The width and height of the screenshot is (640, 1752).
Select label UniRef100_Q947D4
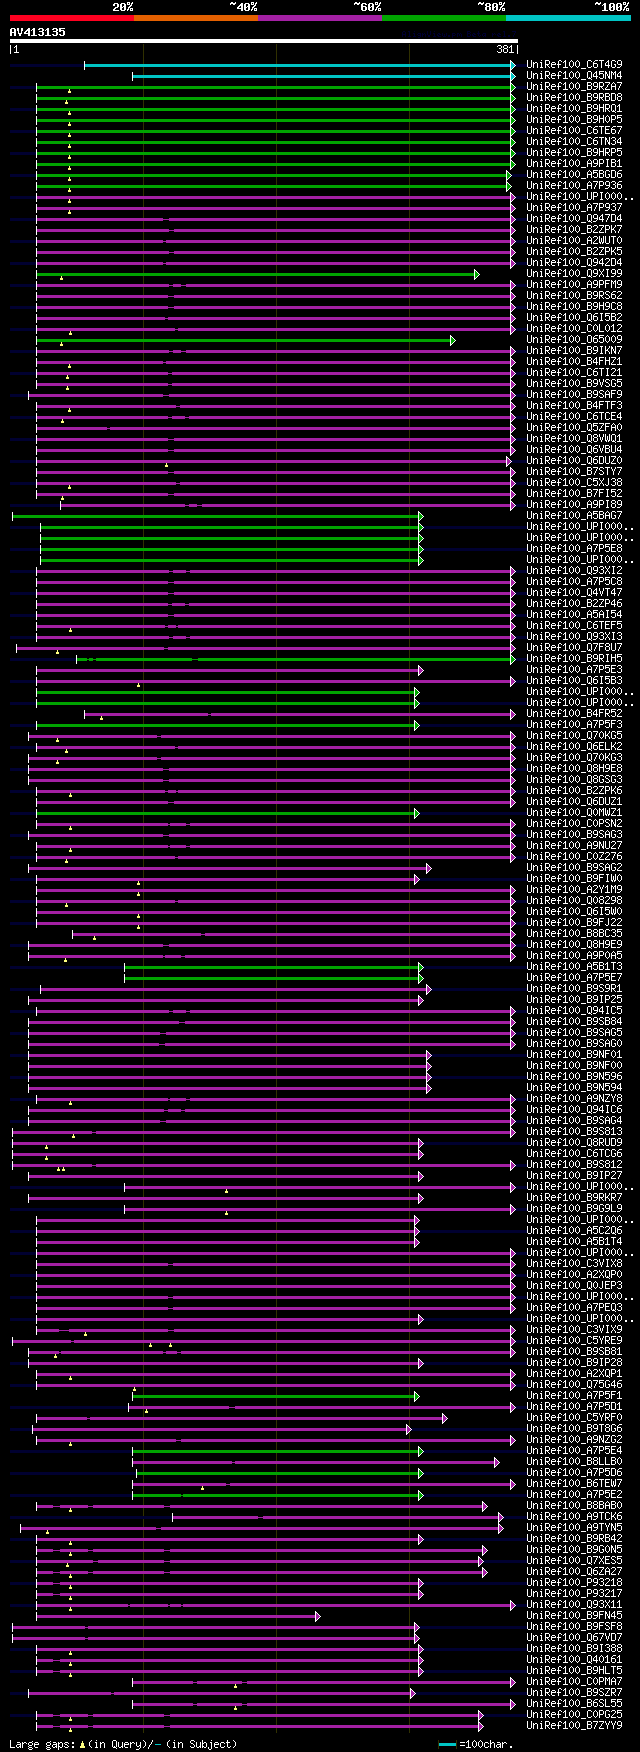point(574,218)
